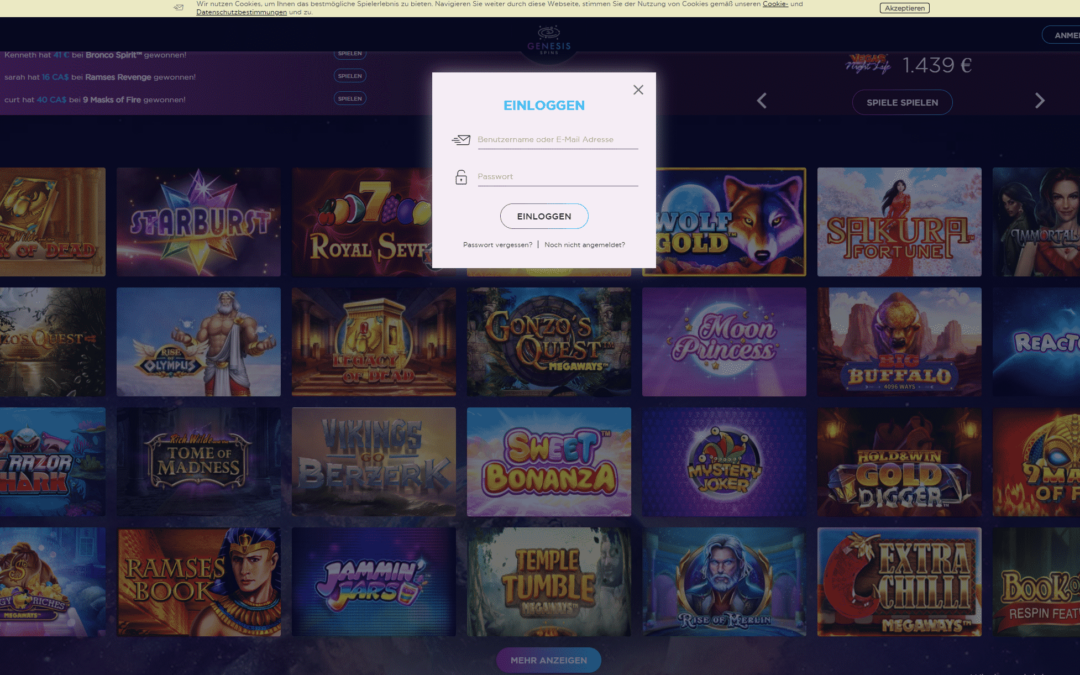Open the Book of Dead game tile
The height and width of the screenshot is (675, 1080).
52,222
